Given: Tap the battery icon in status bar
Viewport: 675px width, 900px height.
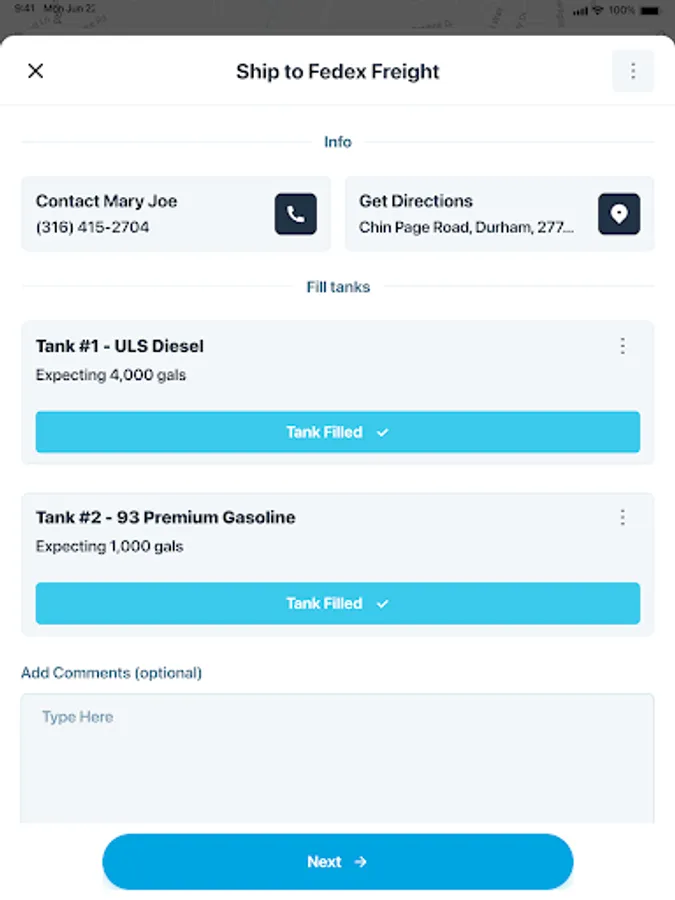Looking at the screenshot, I should 651,10.
